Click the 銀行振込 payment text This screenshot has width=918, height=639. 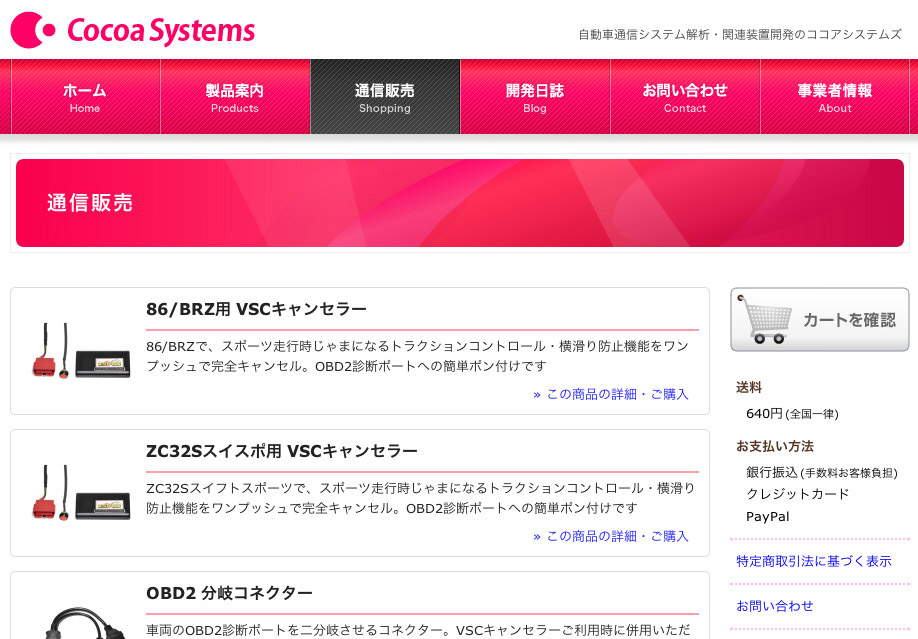[822, 472]
